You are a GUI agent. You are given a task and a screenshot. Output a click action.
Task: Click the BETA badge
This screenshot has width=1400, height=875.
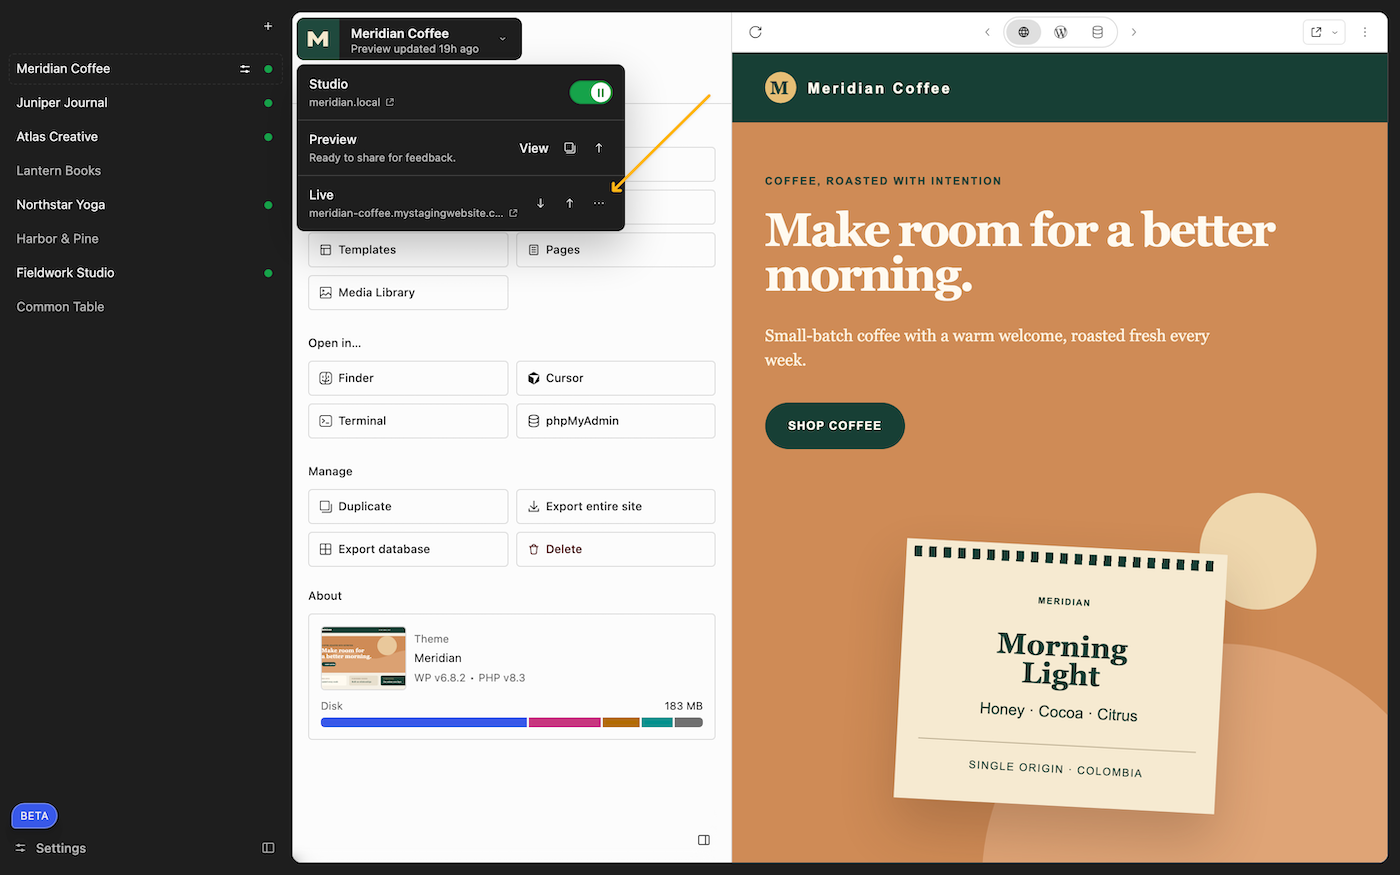coord(35,816)
